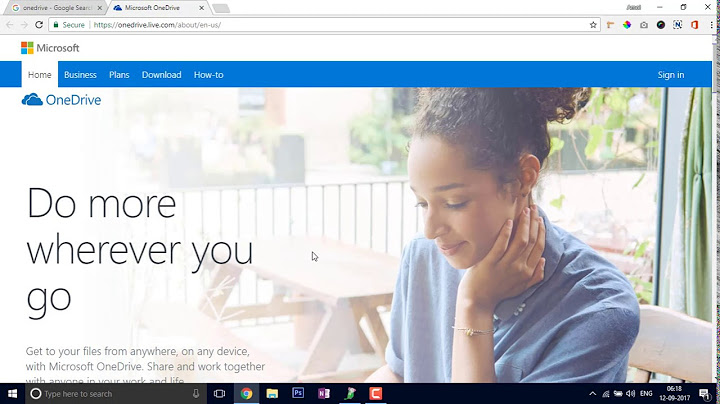
Task: Click the Secure padlock icon
Action: coord(56,25)
